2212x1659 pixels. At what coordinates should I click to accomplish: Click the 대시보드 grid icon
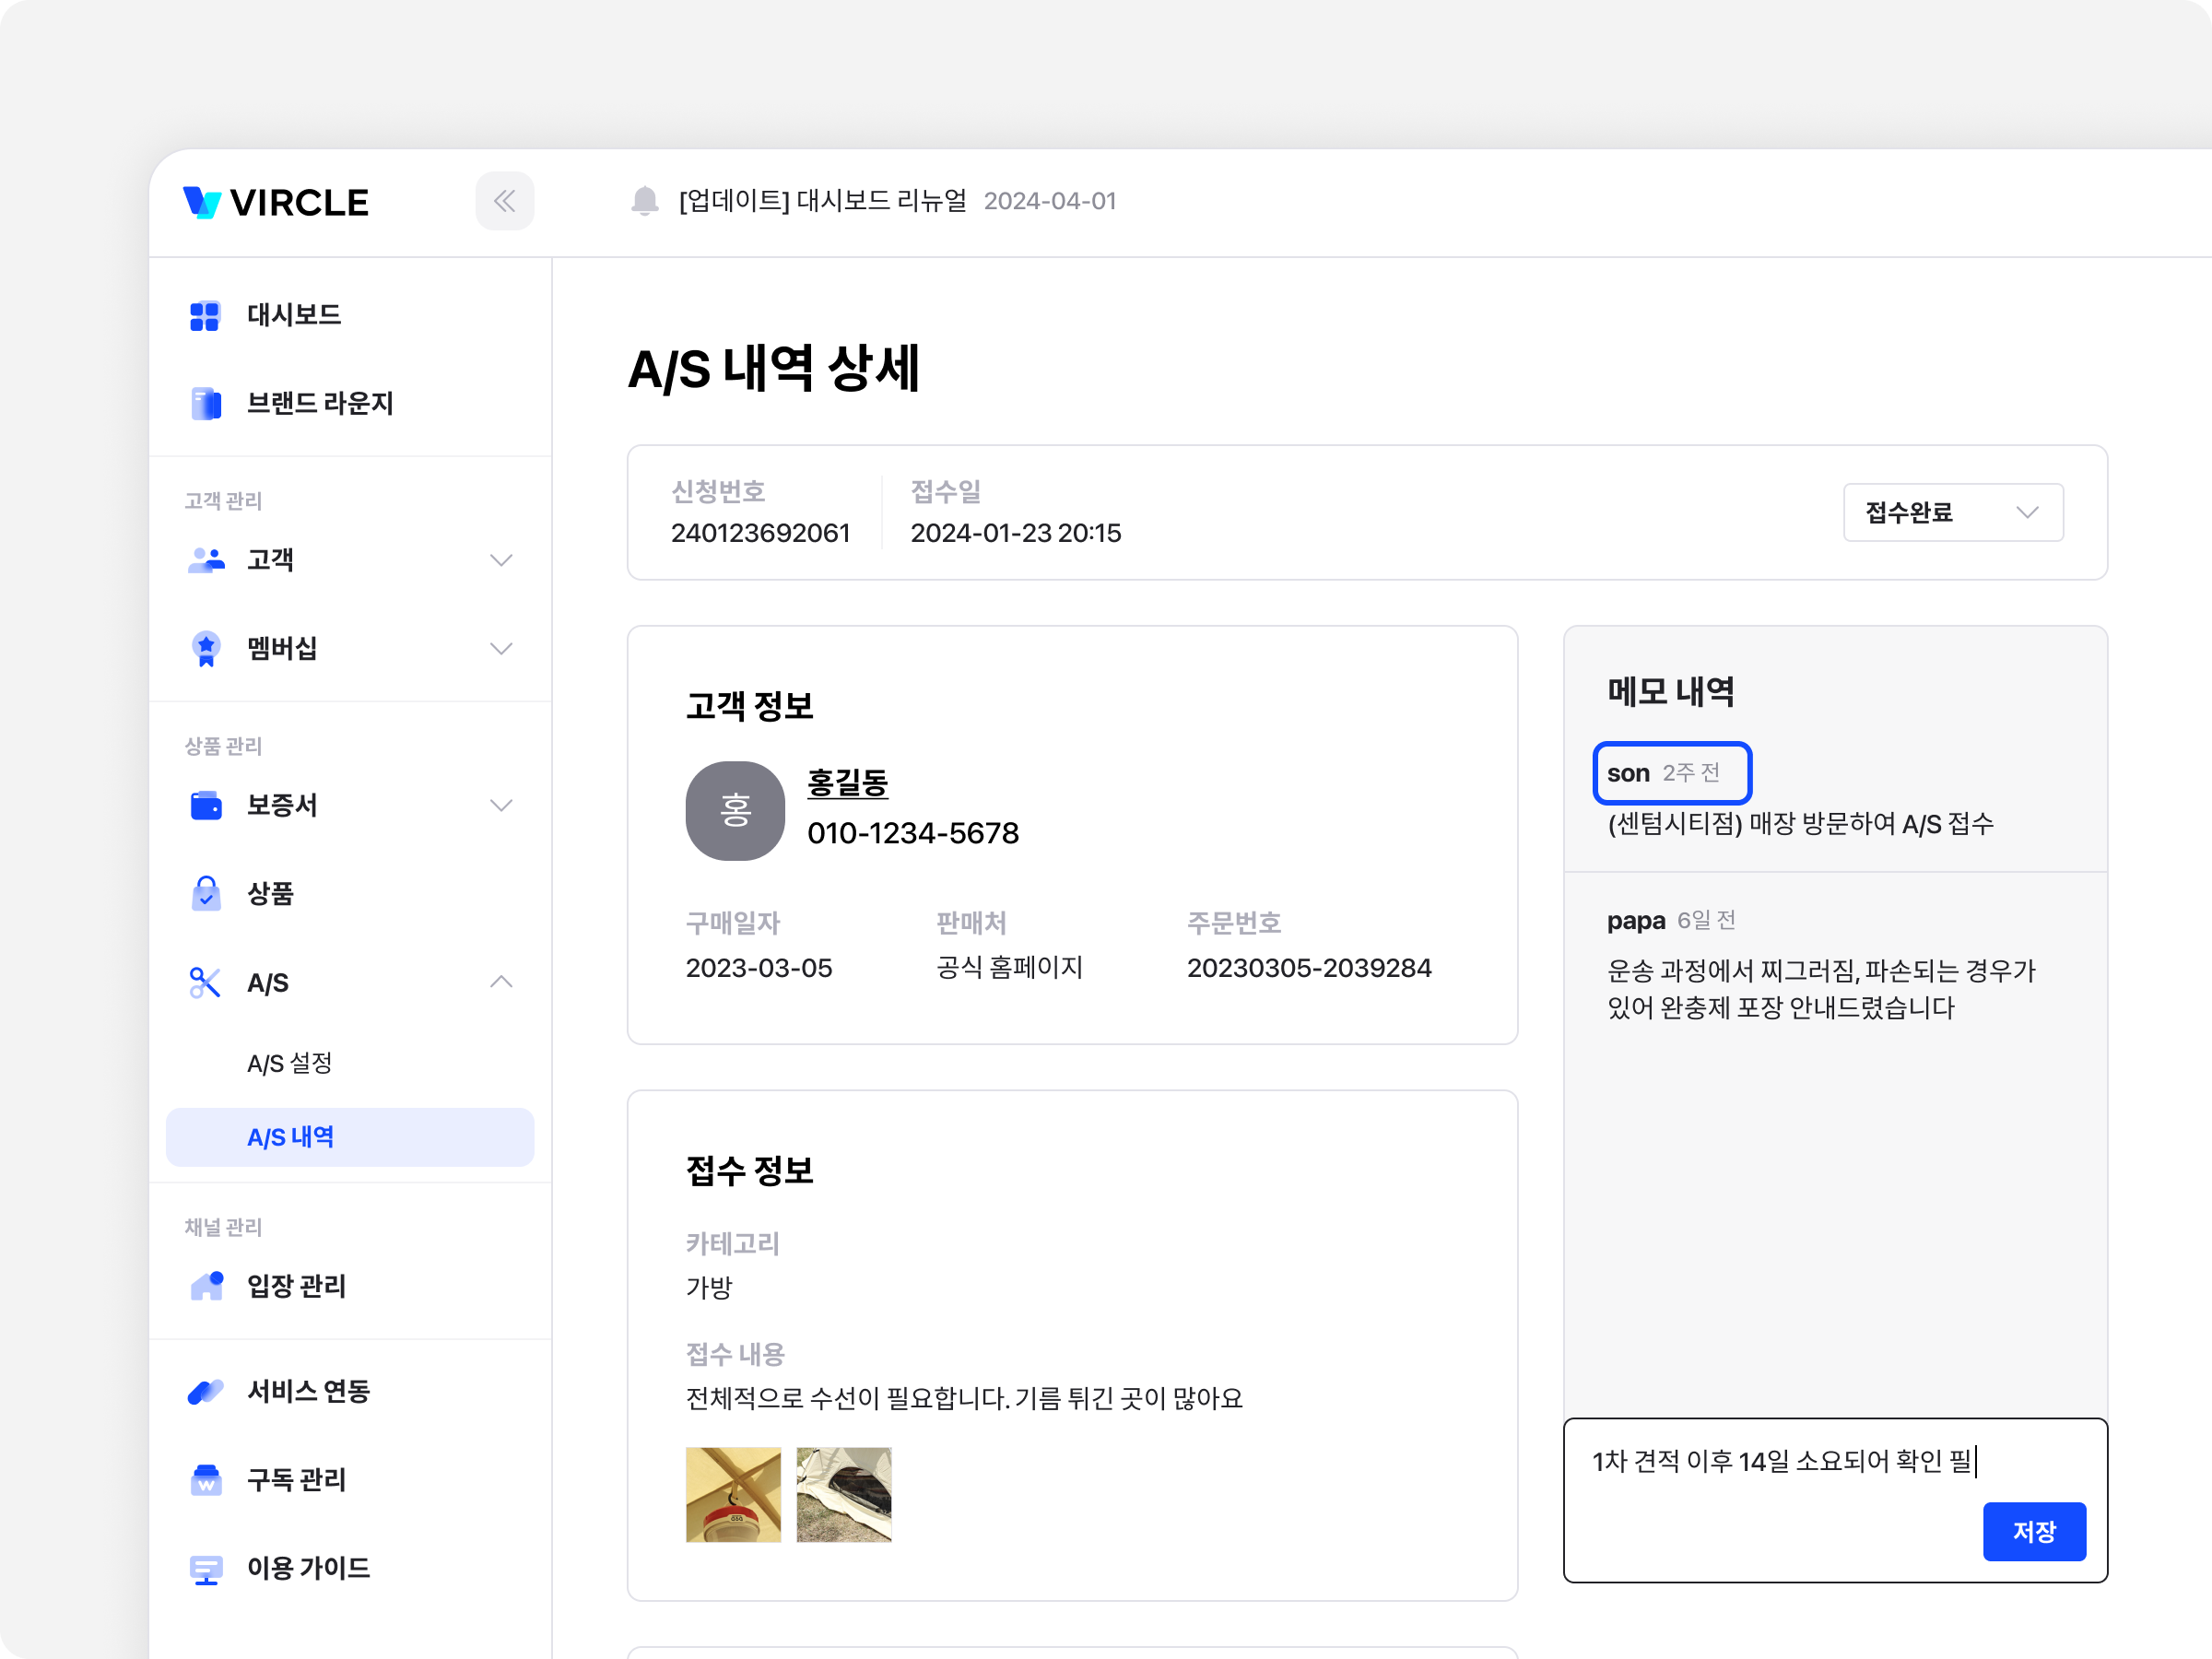click(205, 316)
